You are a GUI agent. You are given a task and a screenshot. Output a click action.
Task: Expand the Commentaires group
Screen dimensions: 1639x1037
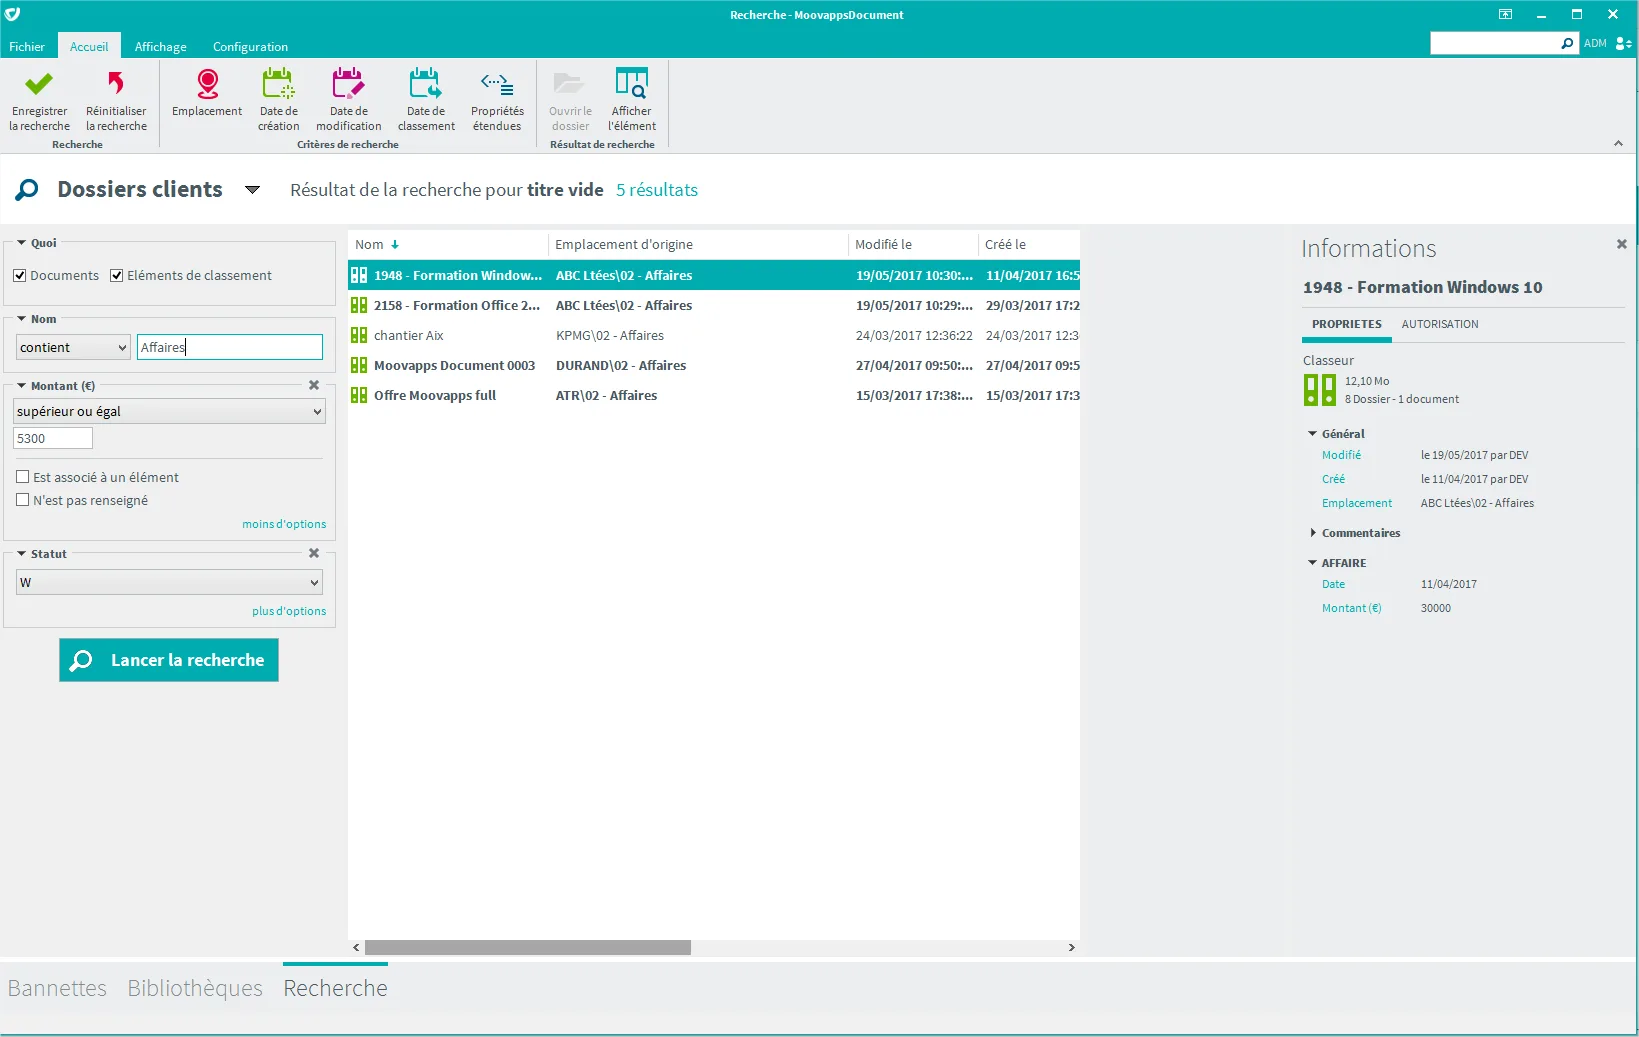[1313, 533]
